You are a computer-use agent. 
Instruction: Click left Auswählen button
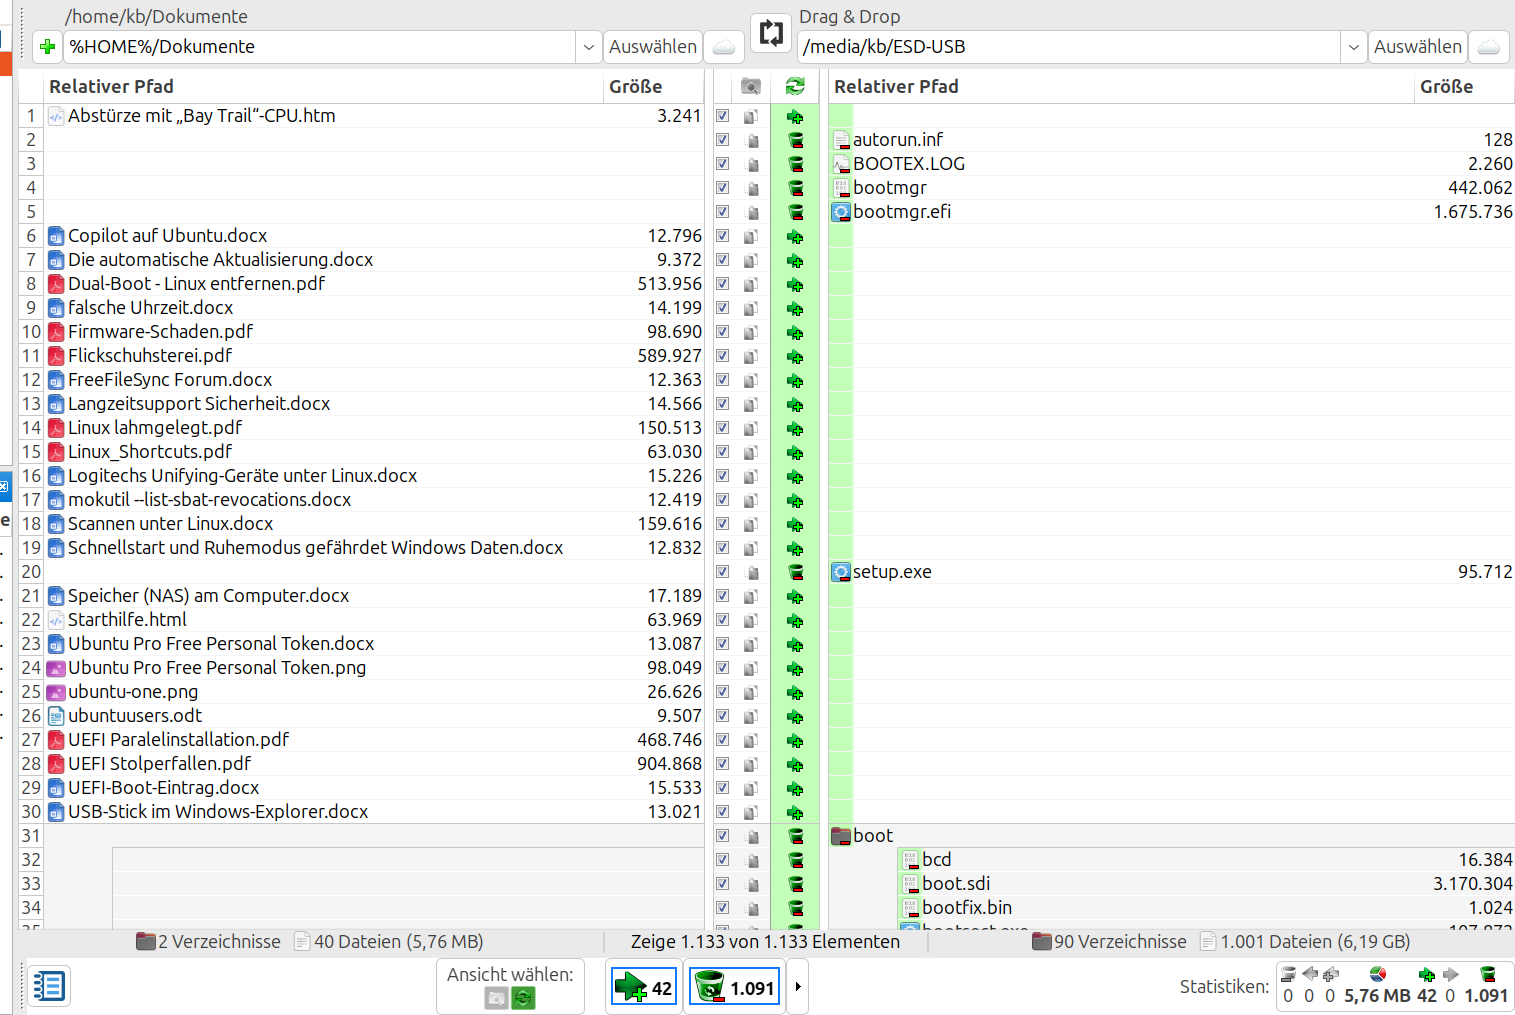(x=652, y=47)
